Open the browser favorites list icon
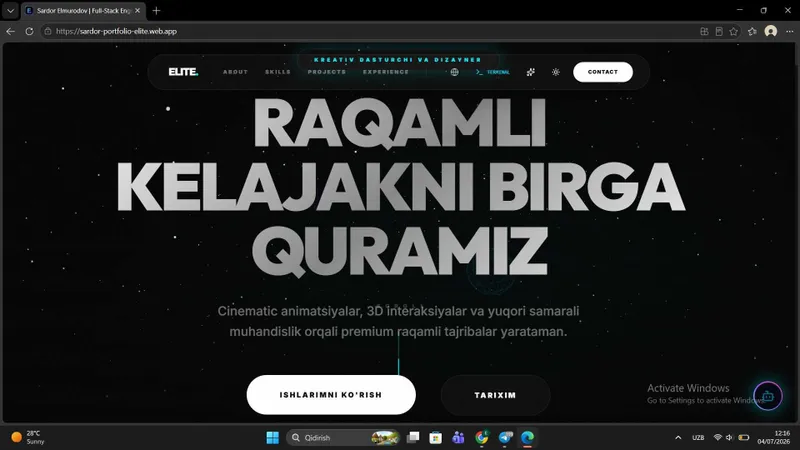 tap(752, 31)
